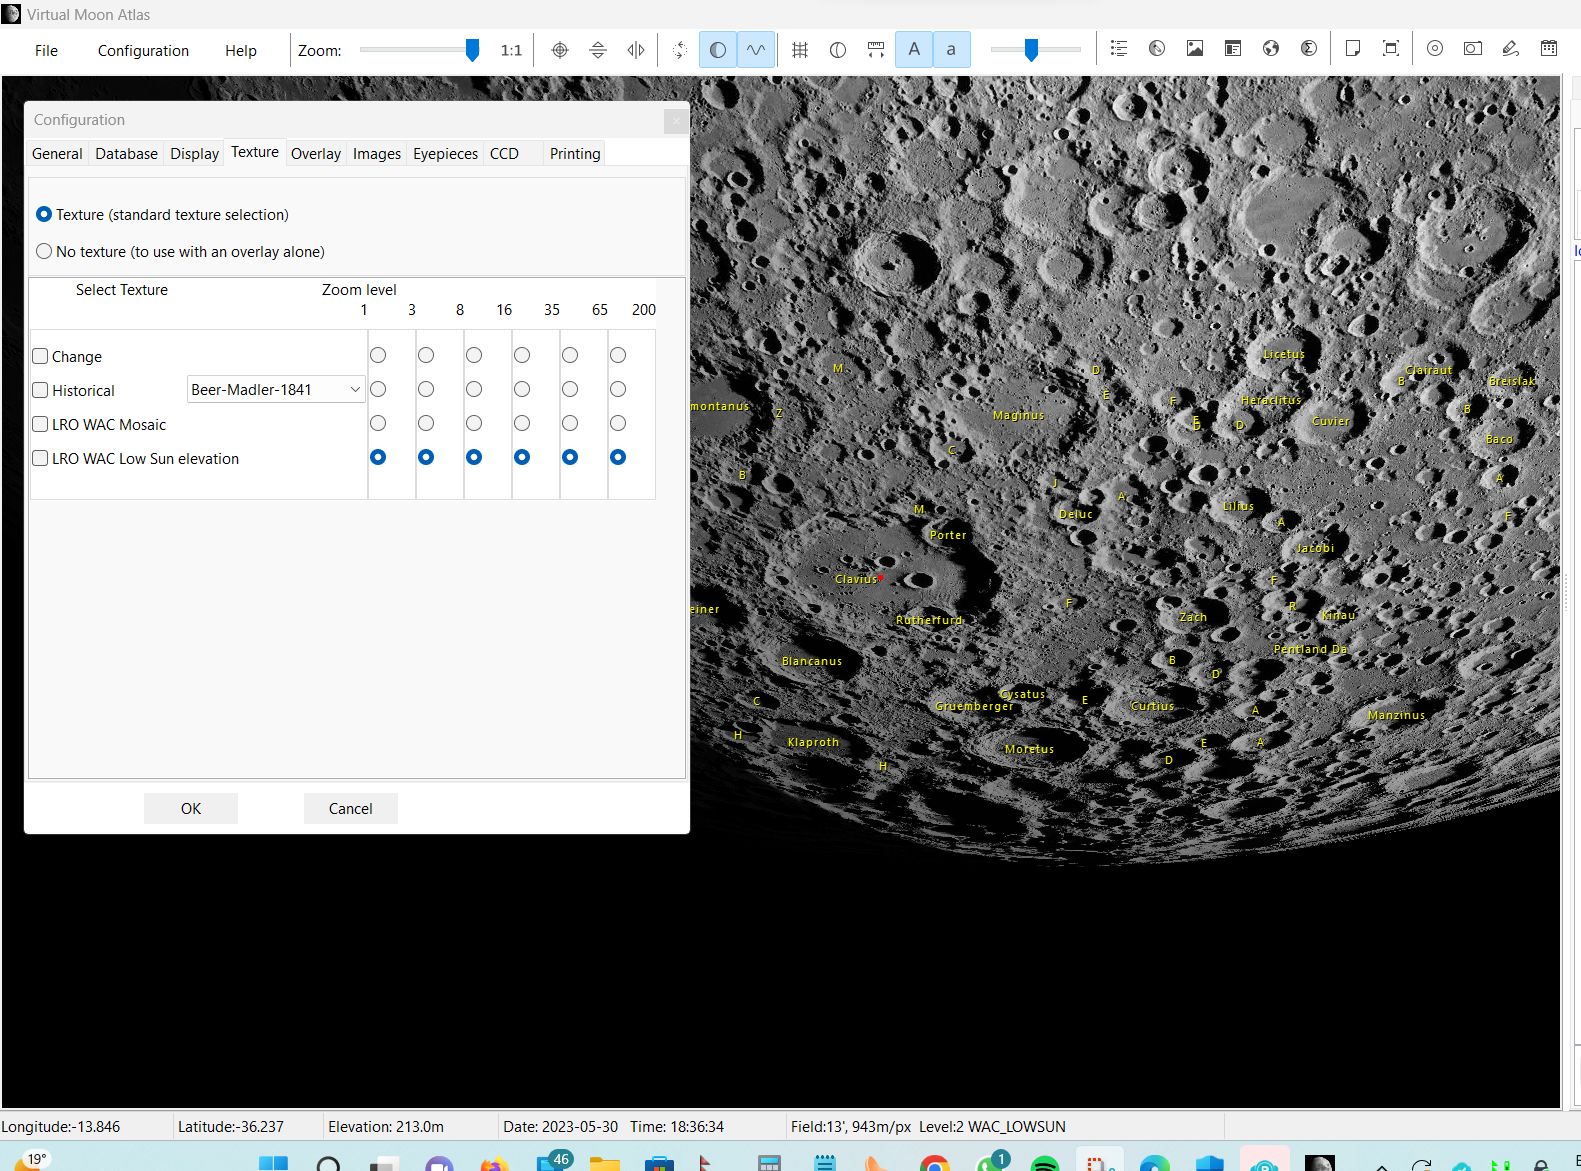Click the Maginus crater label

tap(1018, 415)
